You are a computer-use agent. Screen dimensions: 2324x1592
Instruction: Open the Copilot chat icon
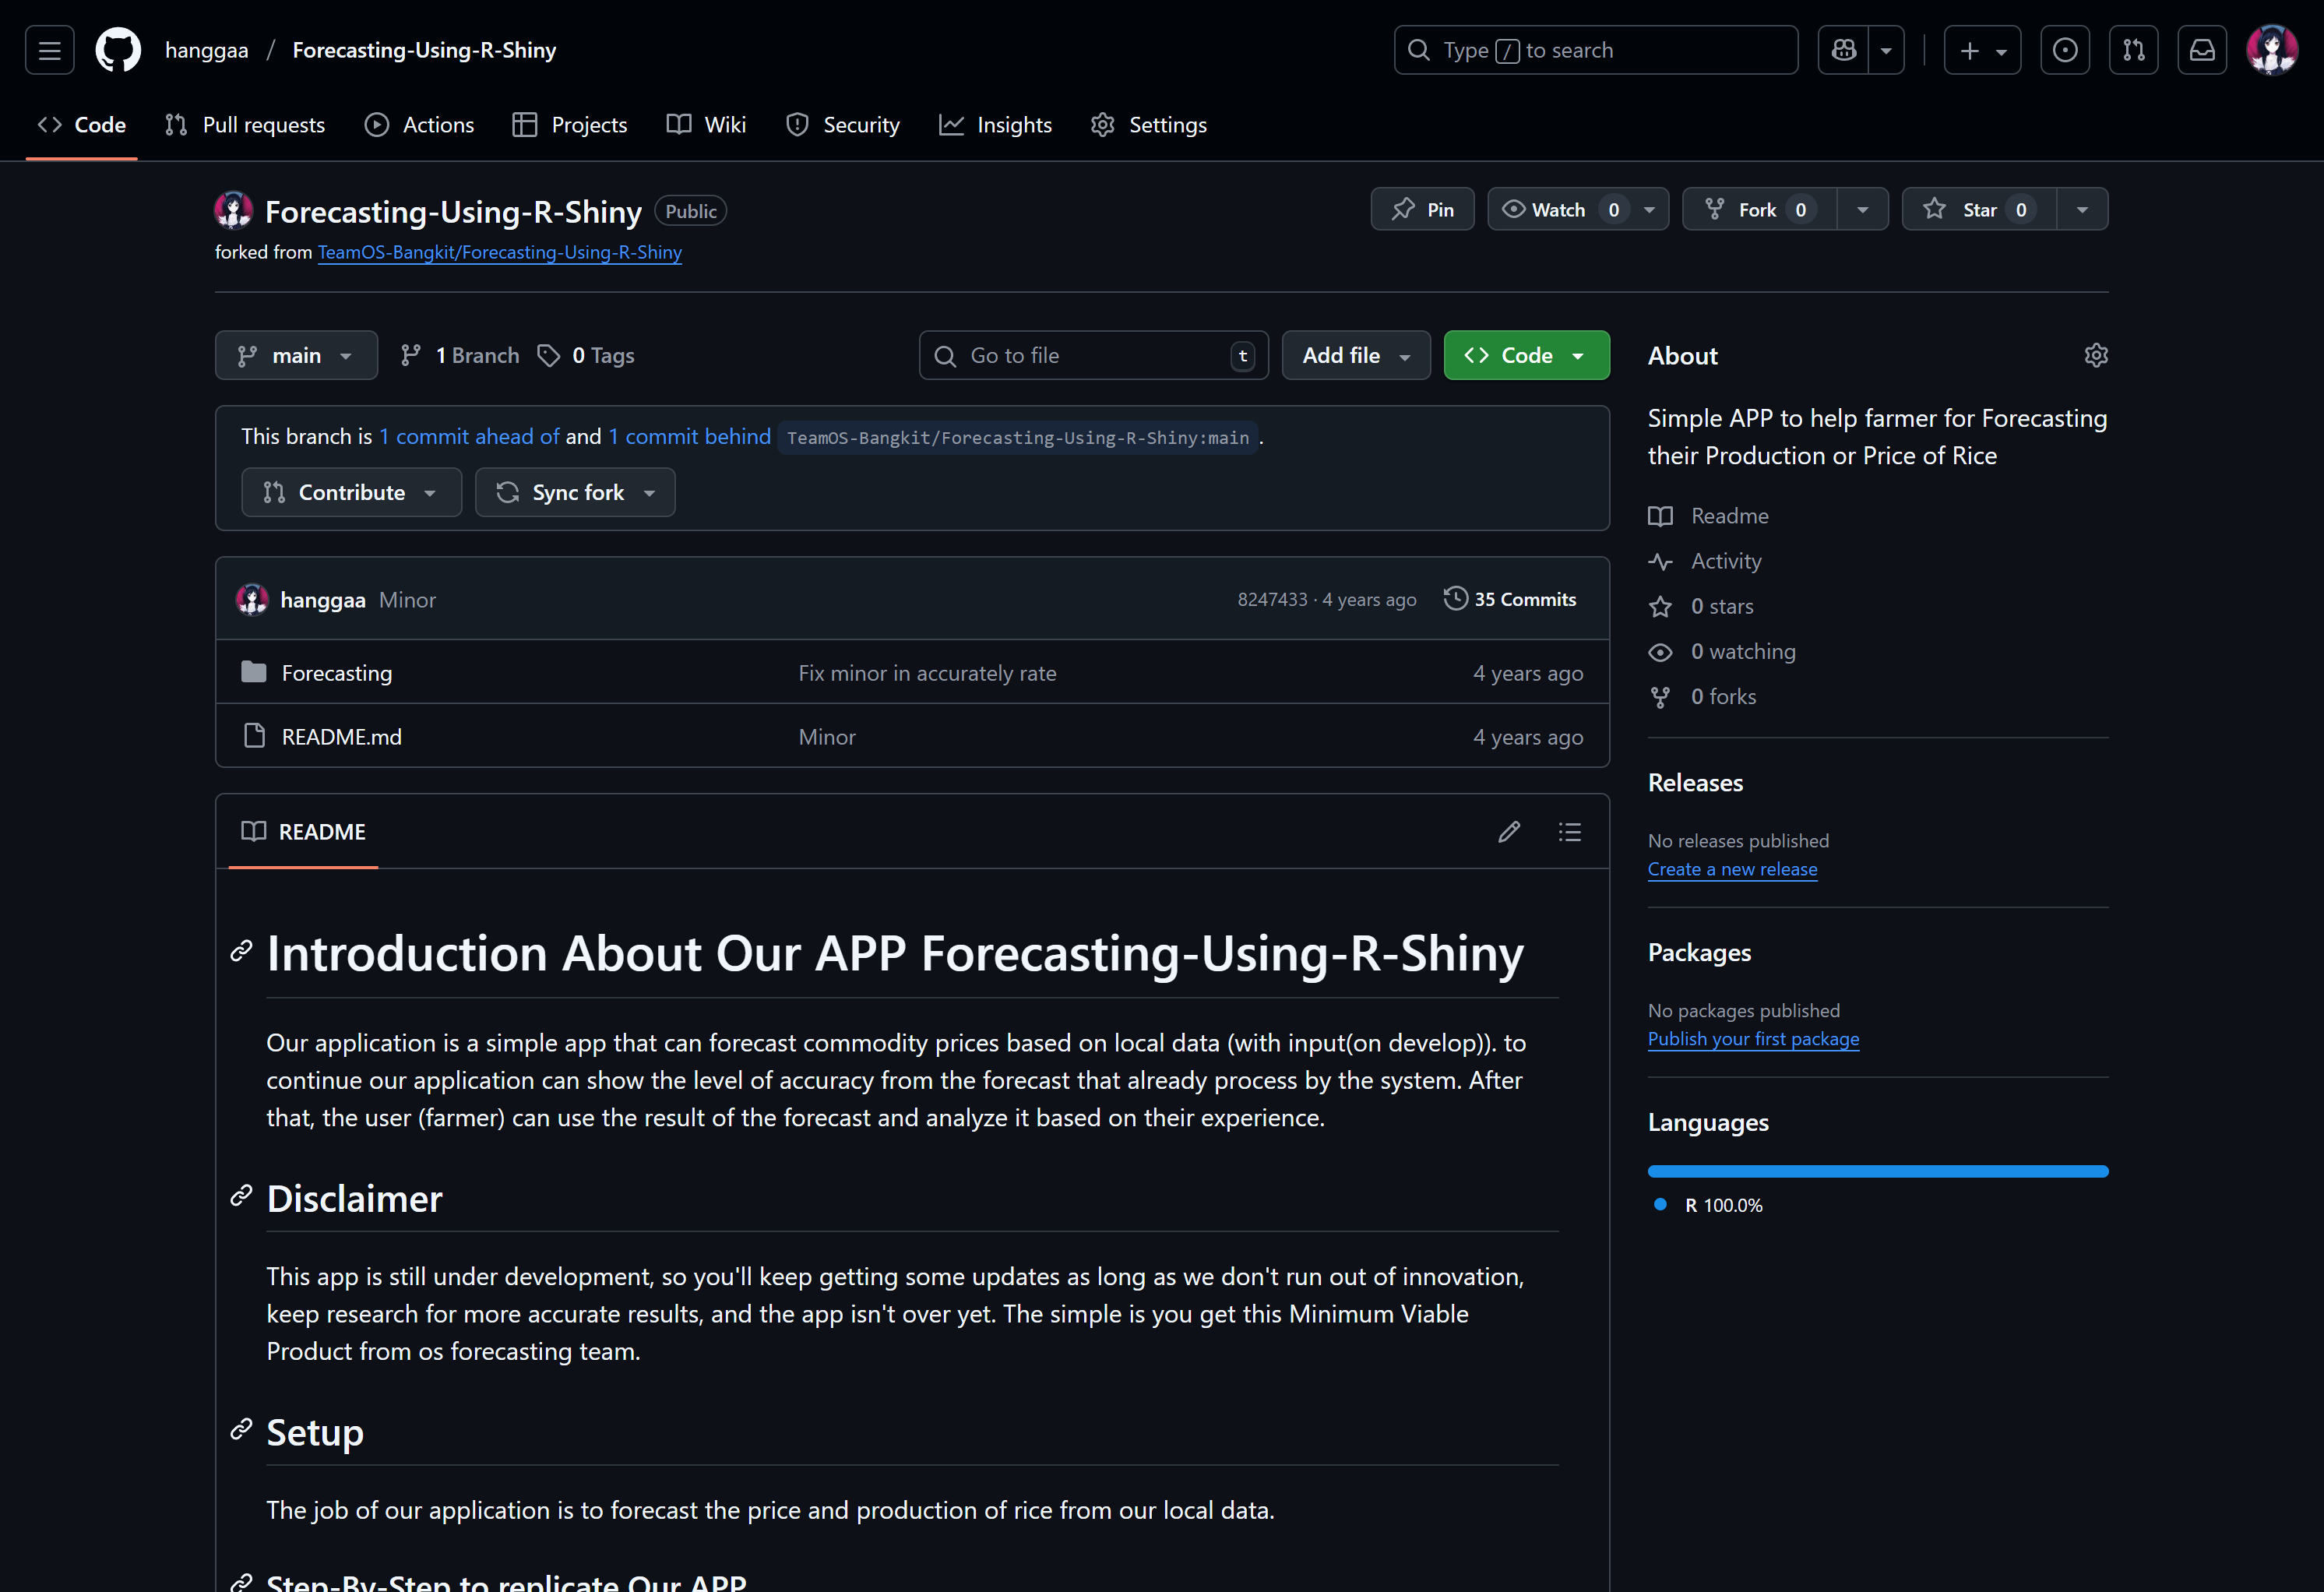click(1843, 50)
